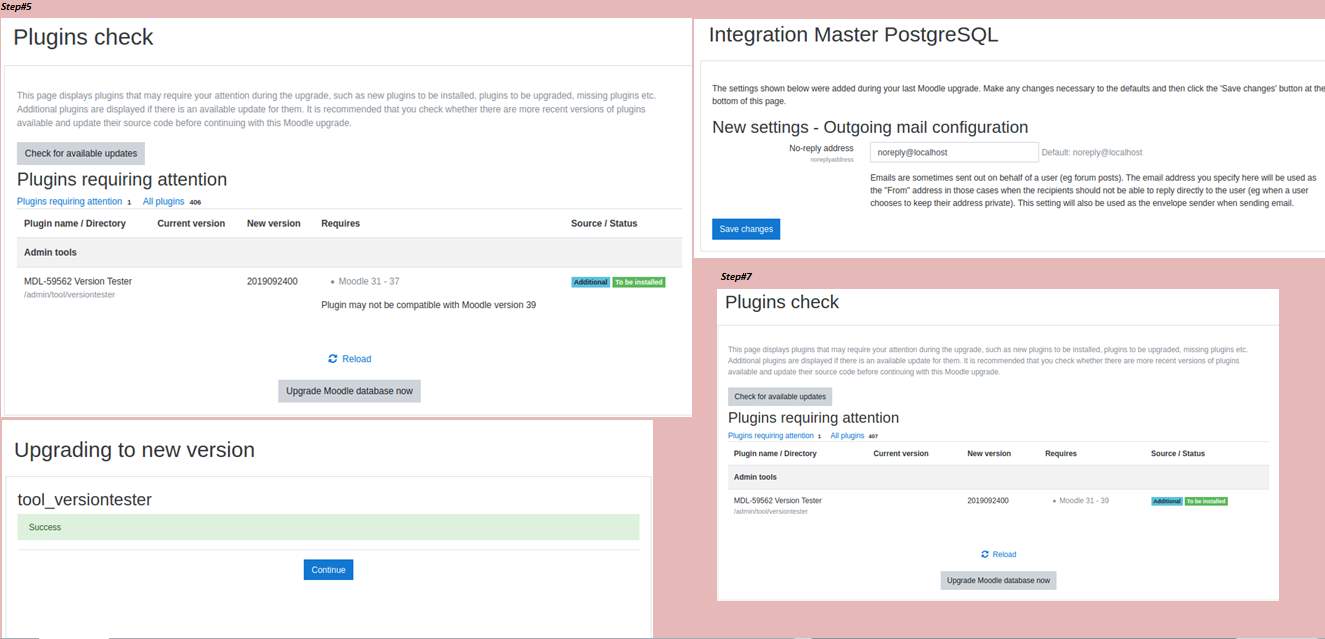Click Additional badge in Step 7 table
This screenshot has height=639, width=1325.
[1167, 501]
